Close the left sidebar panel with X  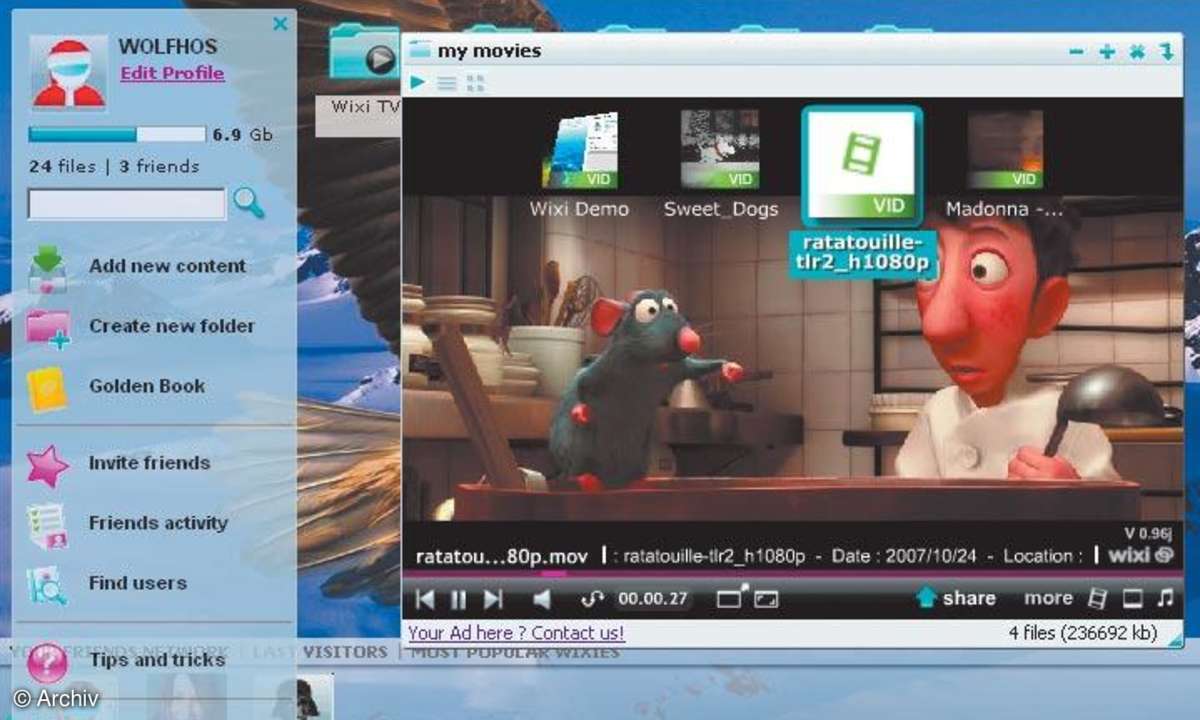tap(280, 24)
